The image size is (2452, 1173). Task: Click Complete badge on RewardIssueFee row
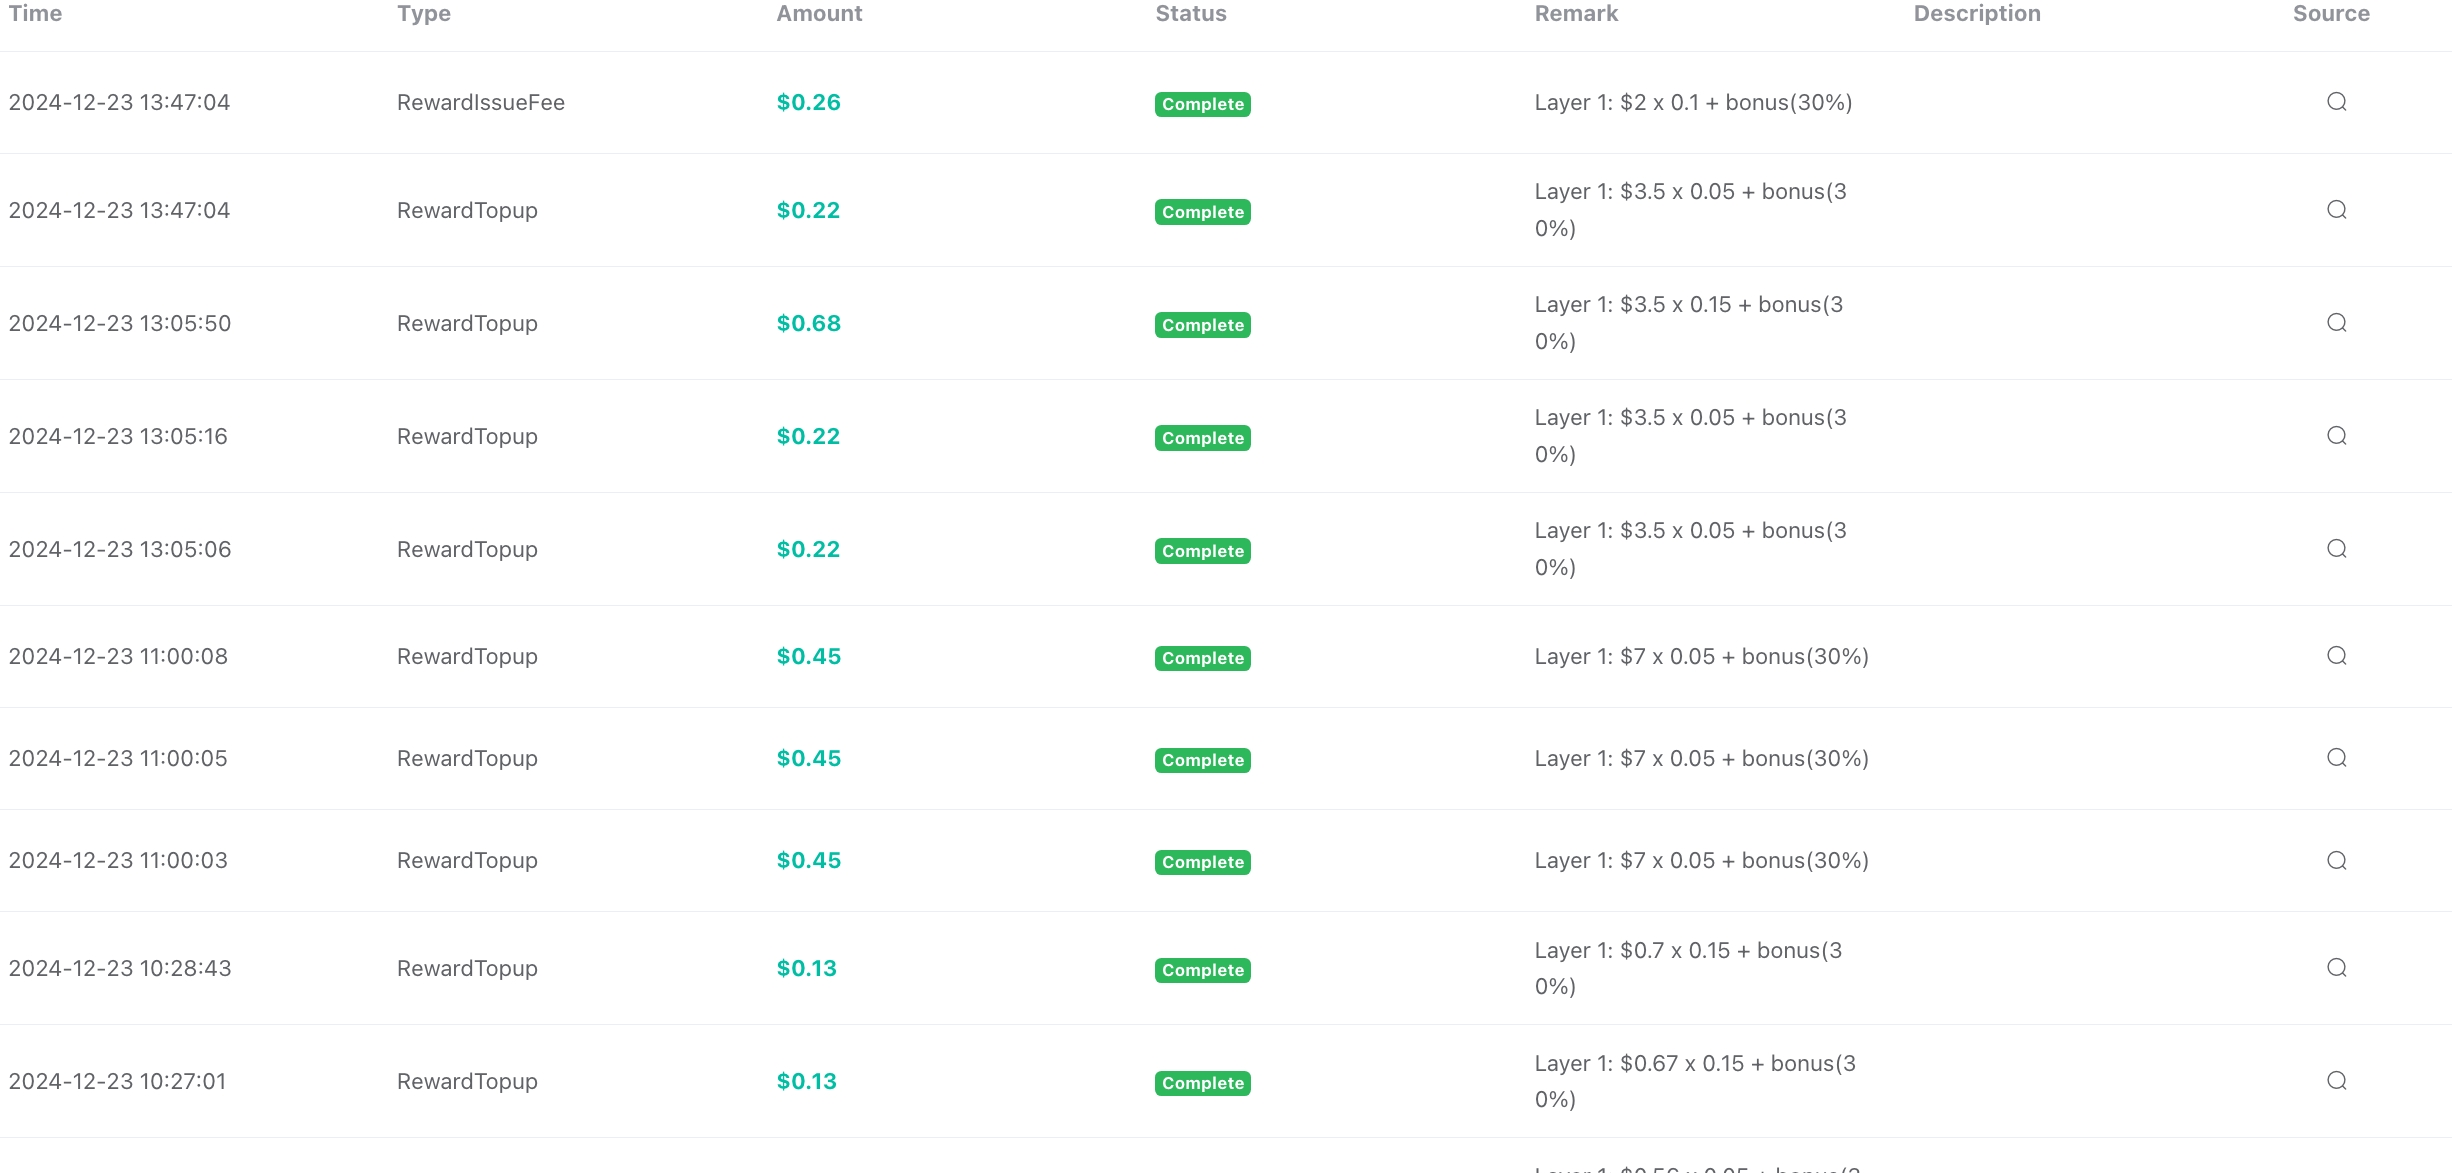click(1202, 104)
